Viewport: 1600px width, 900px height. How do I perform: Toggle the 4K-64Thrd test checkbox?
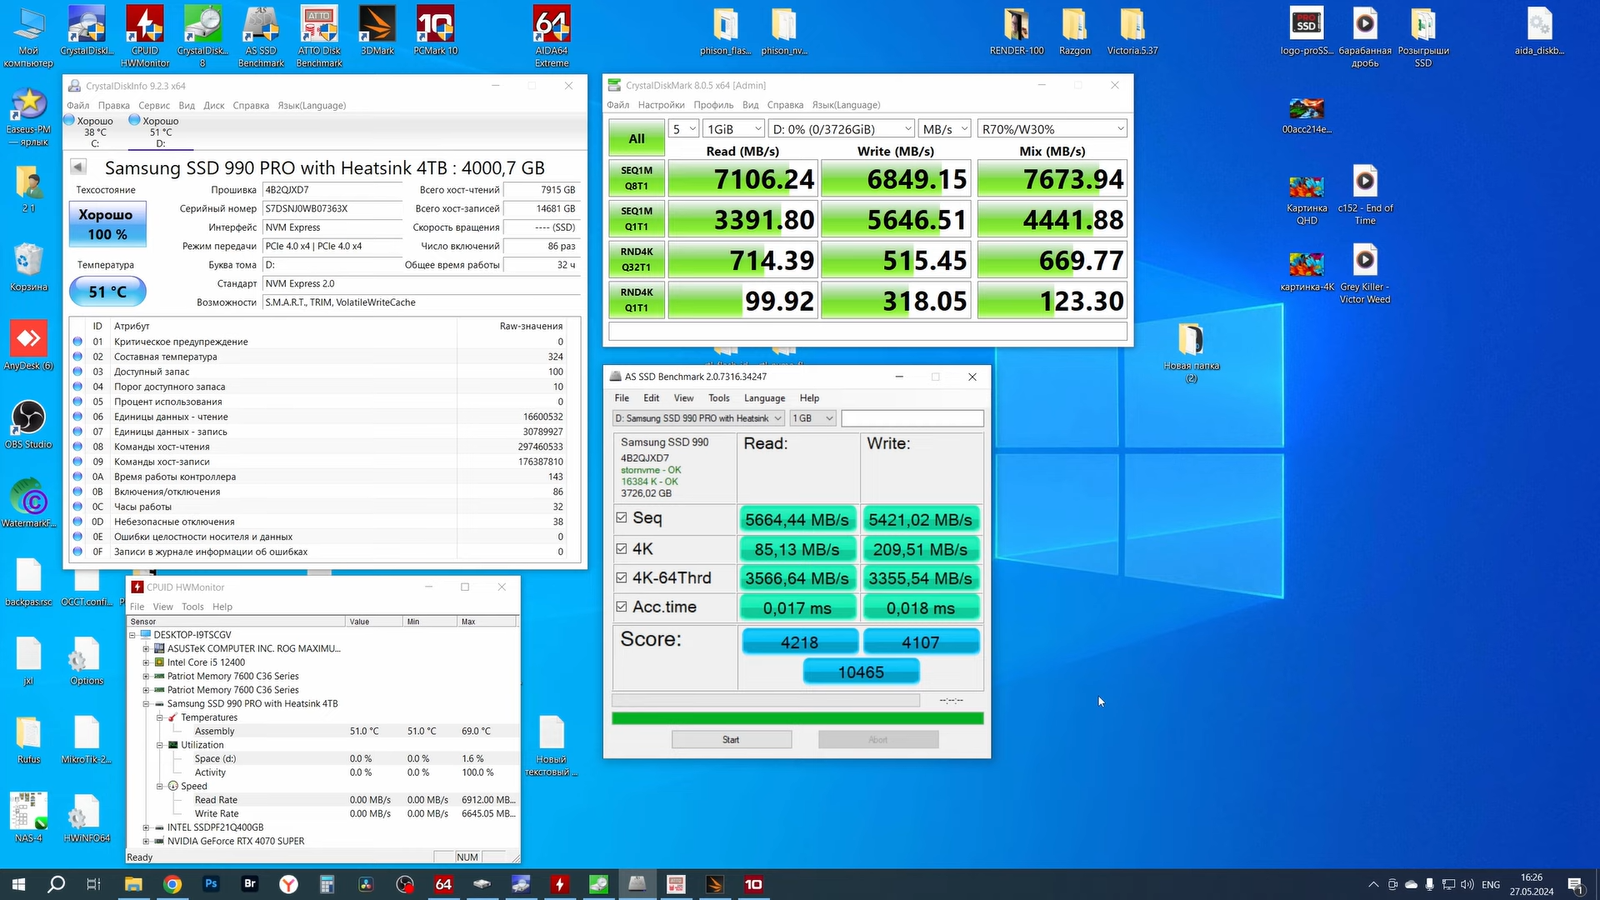[622, 578]
